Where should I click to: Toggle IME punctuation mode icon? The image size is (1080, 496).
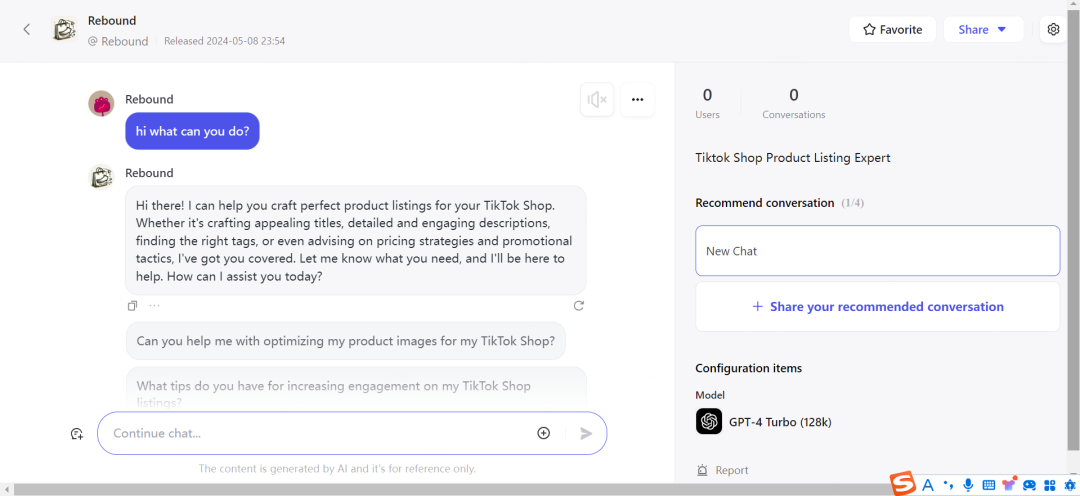[948, 485]
